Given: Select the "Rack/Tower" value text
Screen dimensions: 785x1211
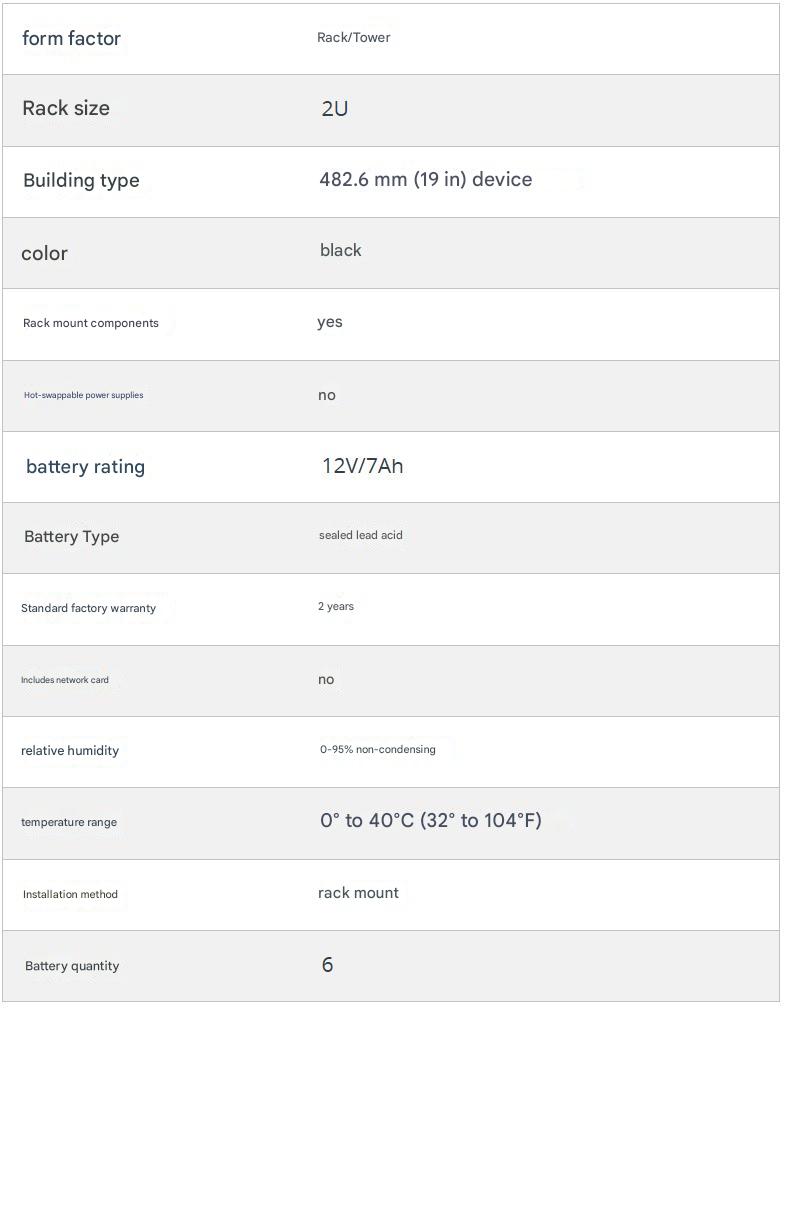Looking at the screenshot, I should coord(353,38).
